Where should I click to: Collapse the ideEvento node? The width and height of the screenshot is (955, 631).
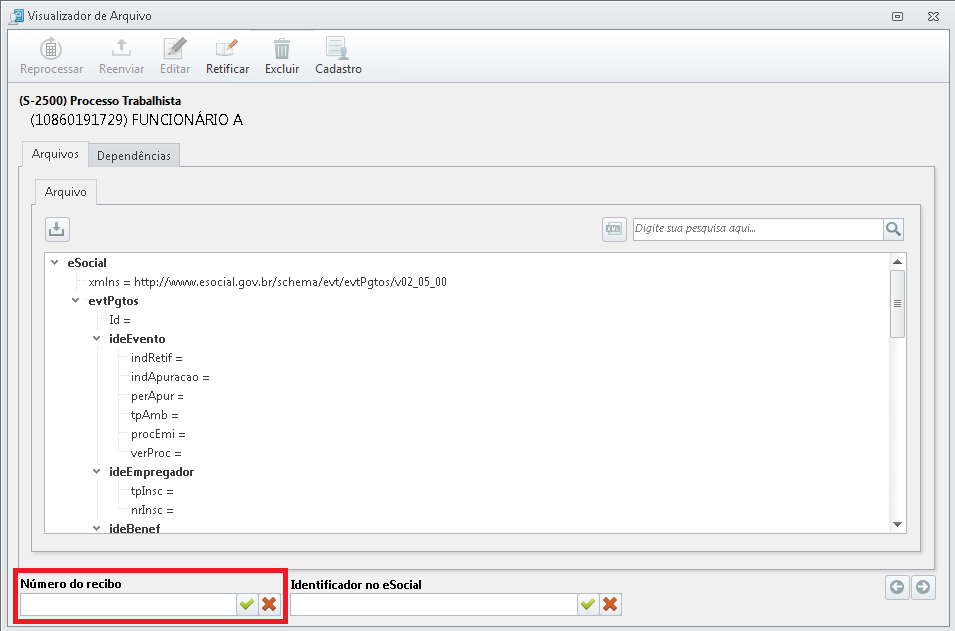tap(96, 338)
